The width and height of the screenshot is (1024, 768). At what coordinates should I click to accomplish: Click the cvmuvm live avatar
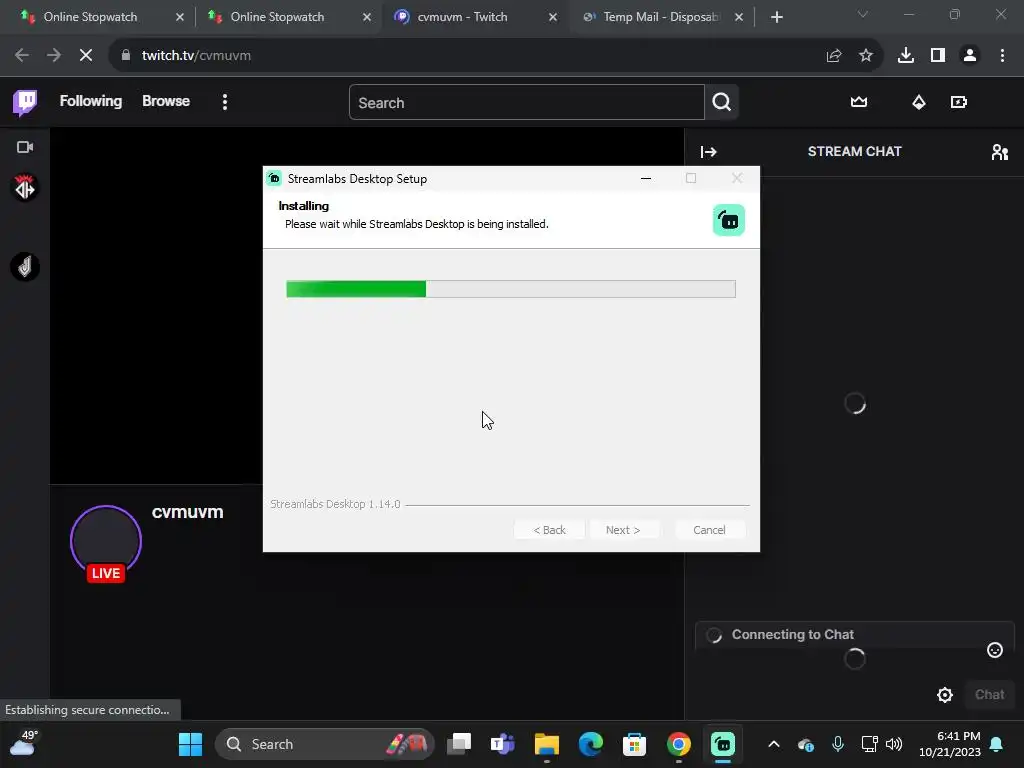click(x=106, y=542)
